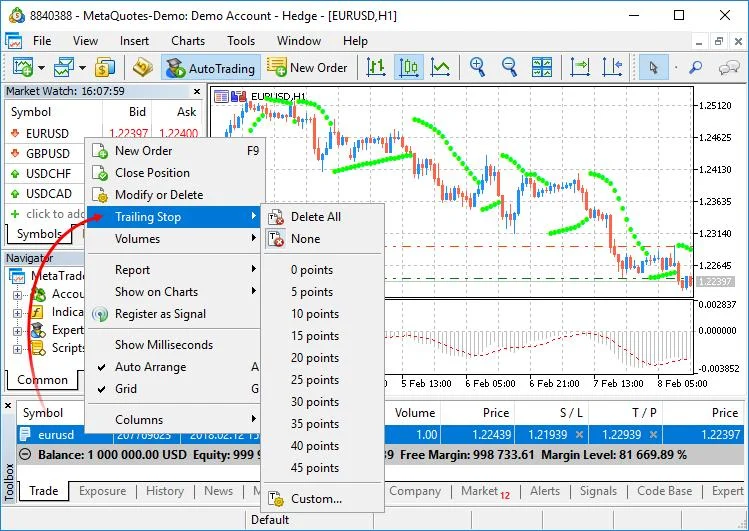Select None trailing stop option
The image size is (749, 531).
pyautogui.click(x=323, y=239)
